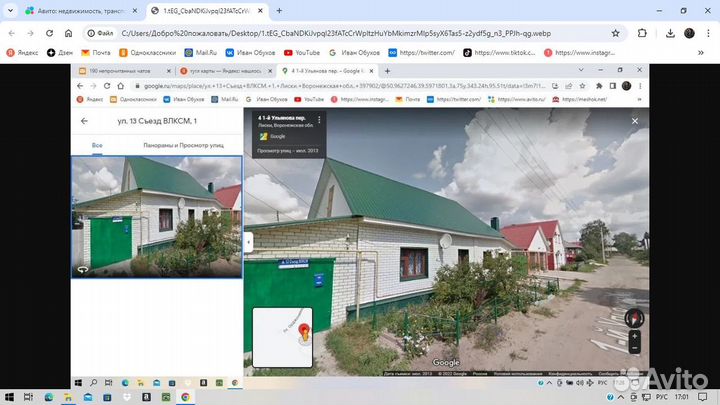Open the Google Иван Обухов bookmark
This screenshot has height=405, width=720.
354,53
